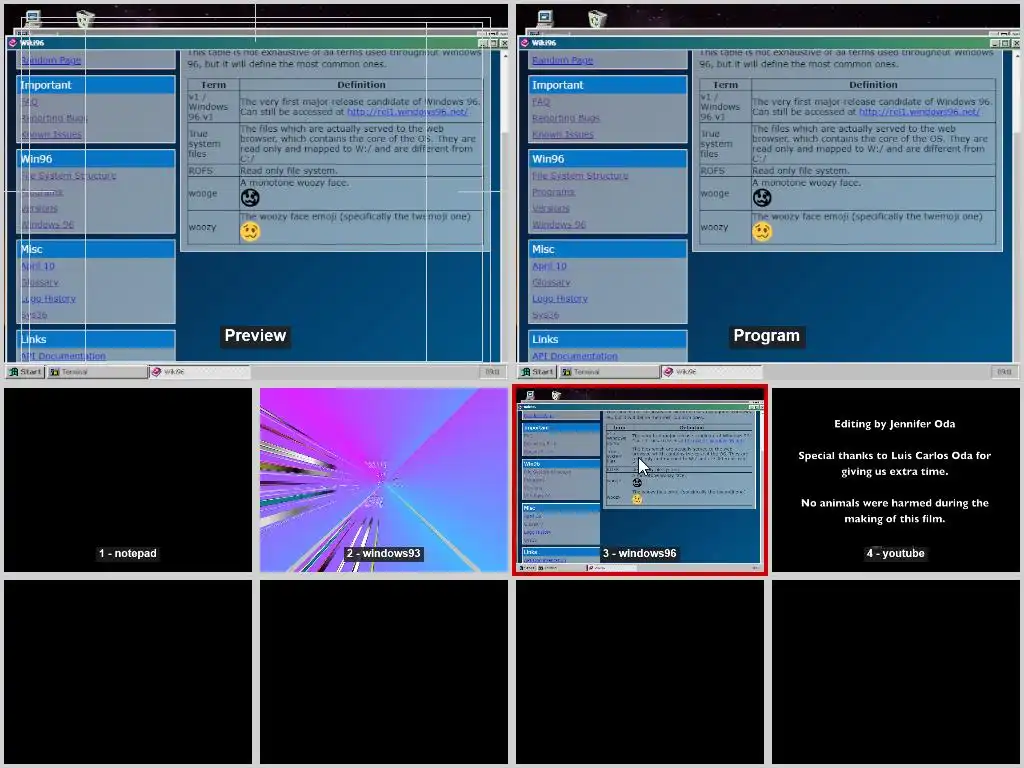
Task: Open Logo History link in Program
Action: [560, 298]
